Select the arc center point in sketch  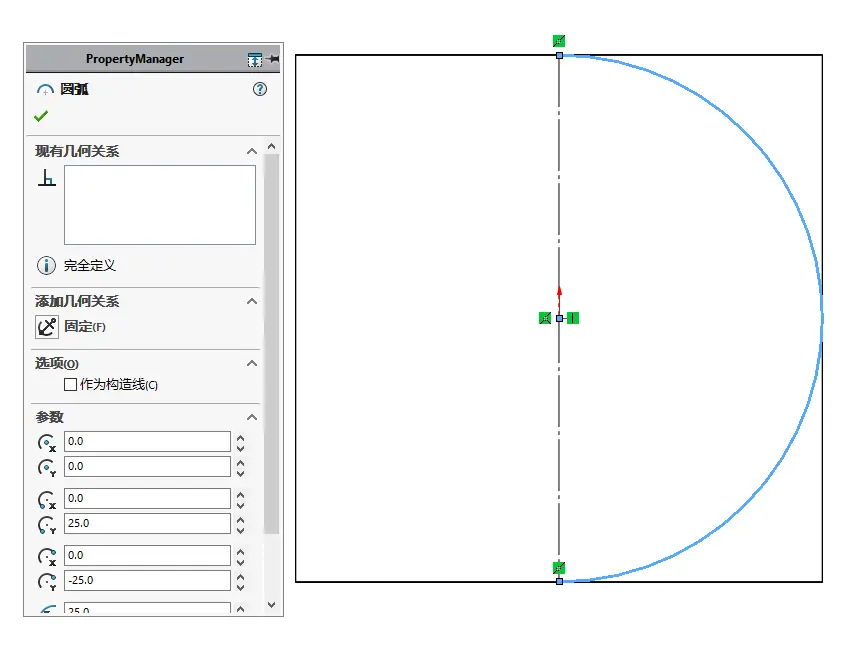(559, 318)
